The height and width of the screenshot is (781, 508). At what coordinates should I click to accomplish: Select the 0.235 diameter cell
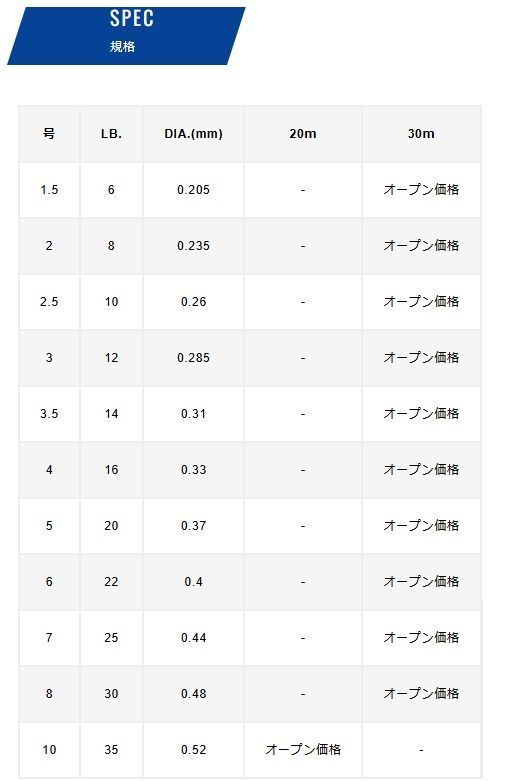tap(194, 246)
